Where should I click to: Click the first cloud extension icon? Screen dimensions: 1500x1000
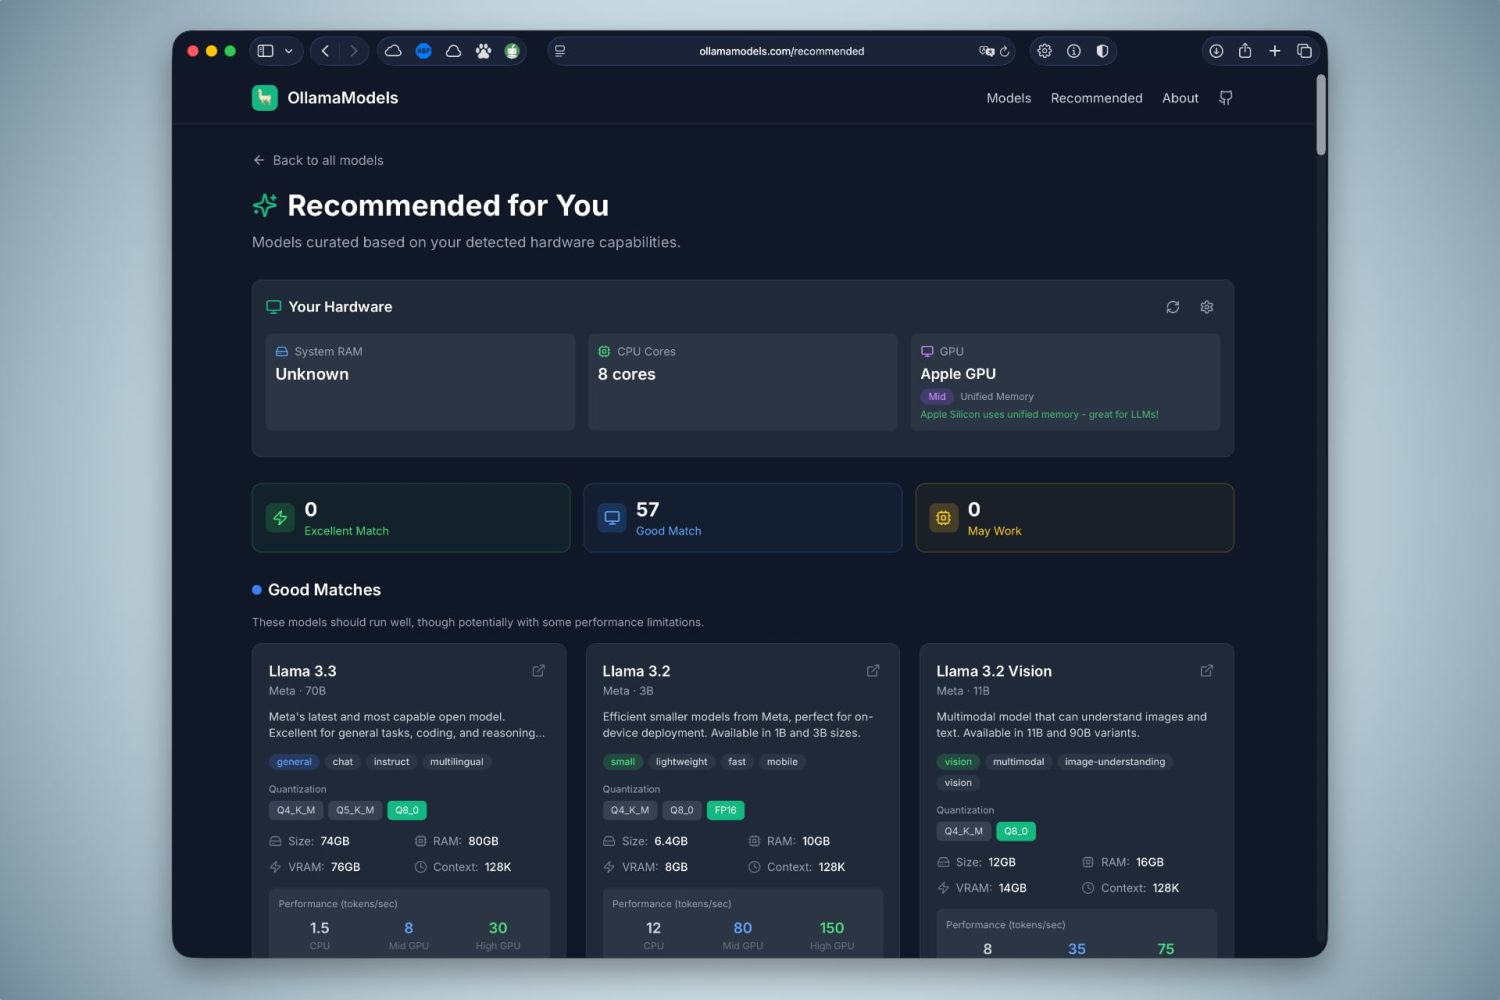[x=393, y=51]
